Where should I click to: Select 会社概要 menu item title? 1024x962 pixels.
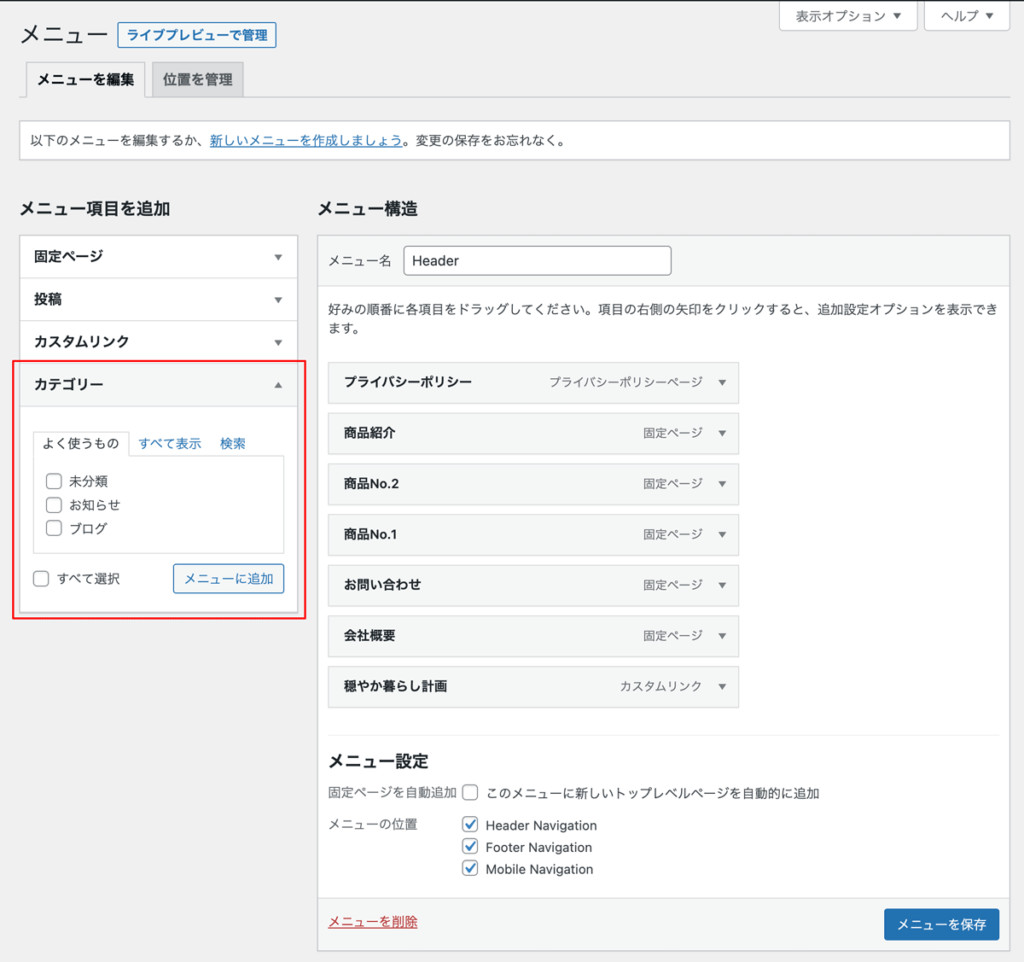point(370,635)
